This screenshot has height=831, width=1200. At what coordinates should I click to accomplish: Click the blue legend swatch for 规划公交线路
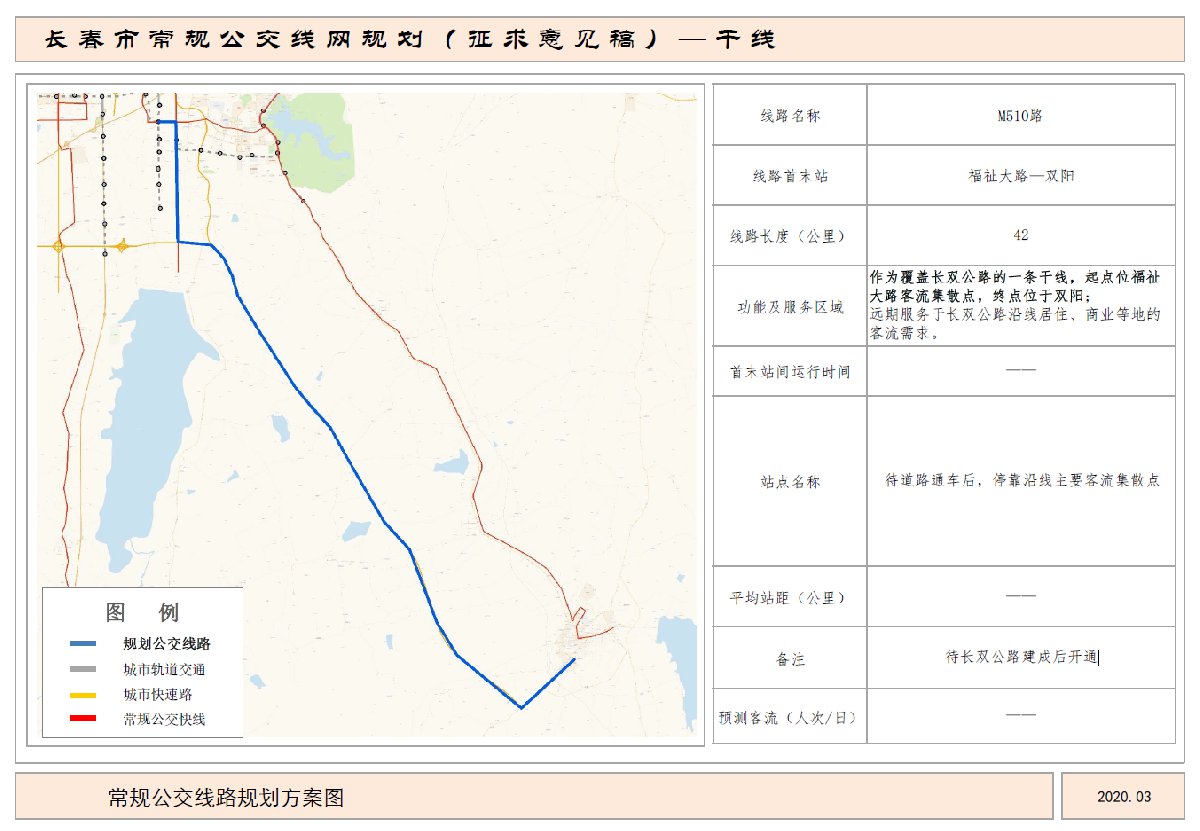pos(84,644)
